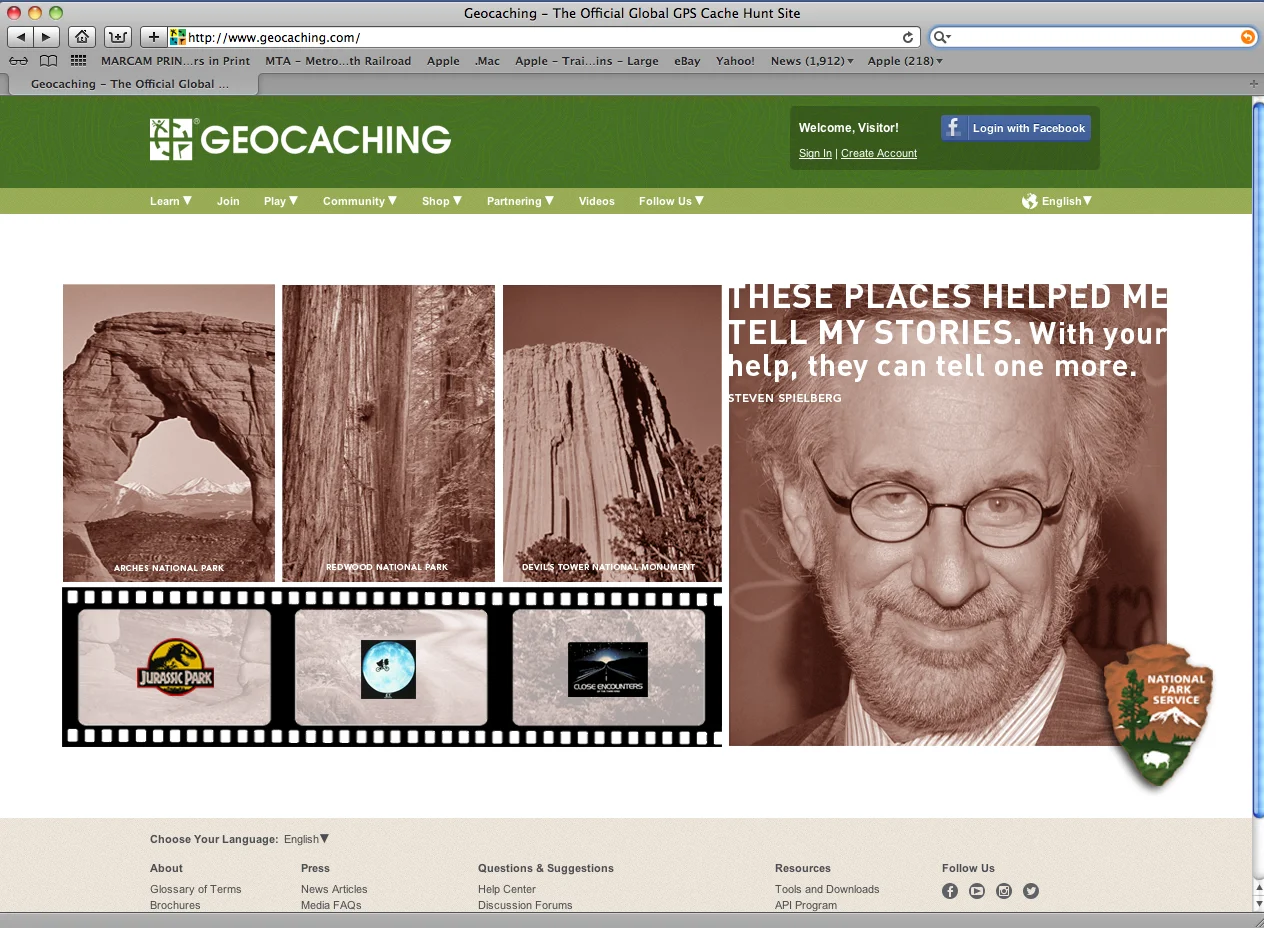Screen dimensions: 1264x928
Task: Open Help Center footer link
Action: tap(507, 889)
